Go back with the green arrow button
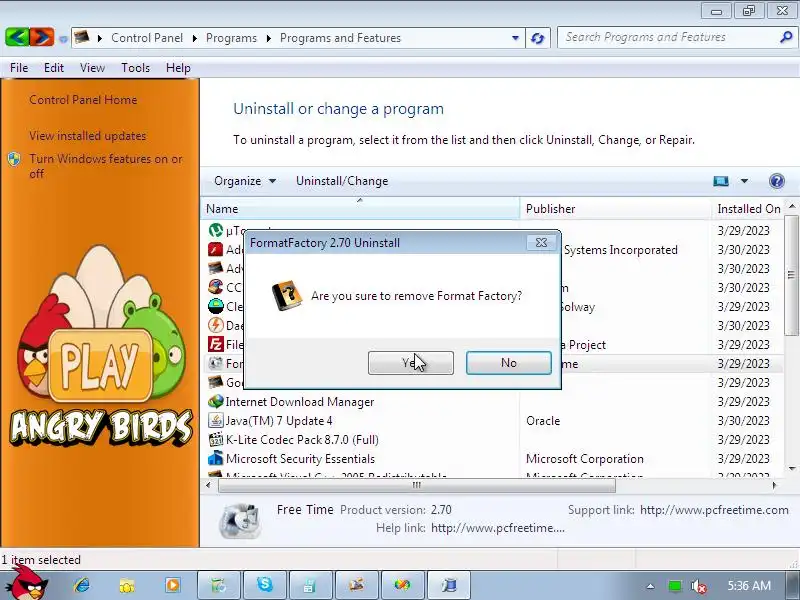 (x=17, y=37)
